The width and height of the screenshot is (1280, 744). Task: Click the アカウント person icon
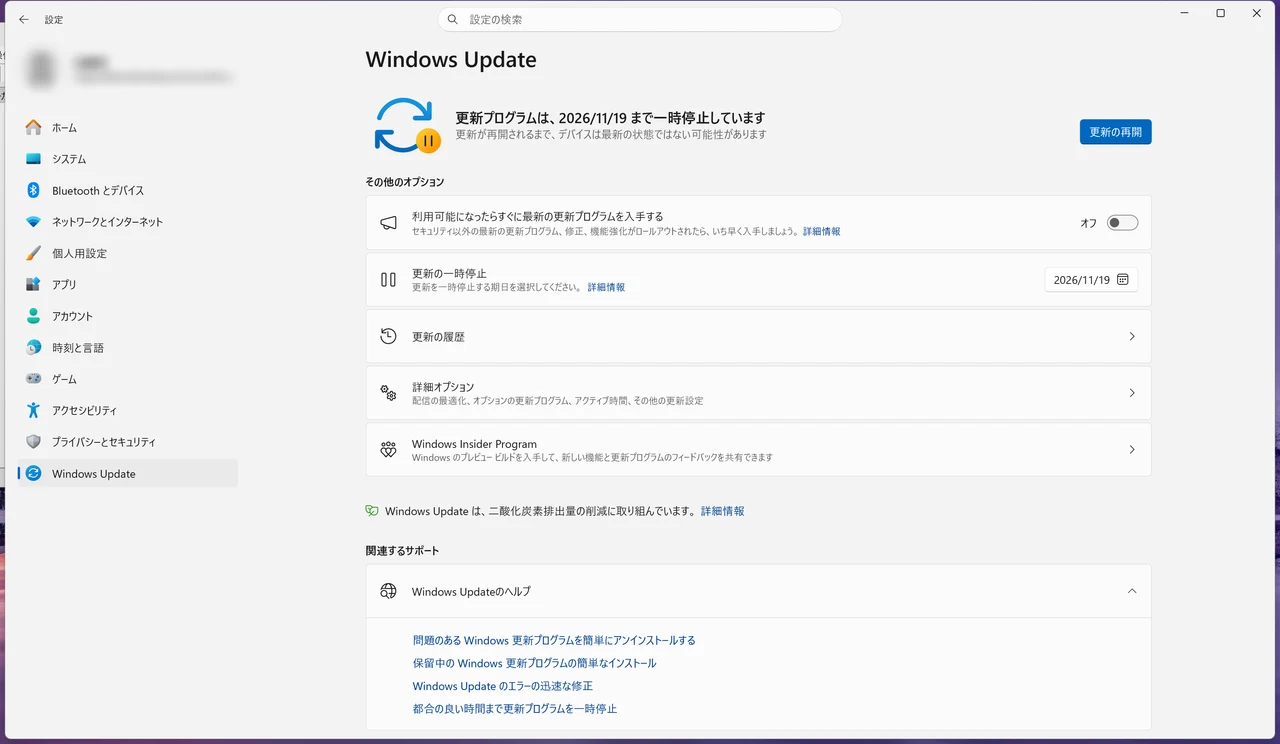[34, 316]
